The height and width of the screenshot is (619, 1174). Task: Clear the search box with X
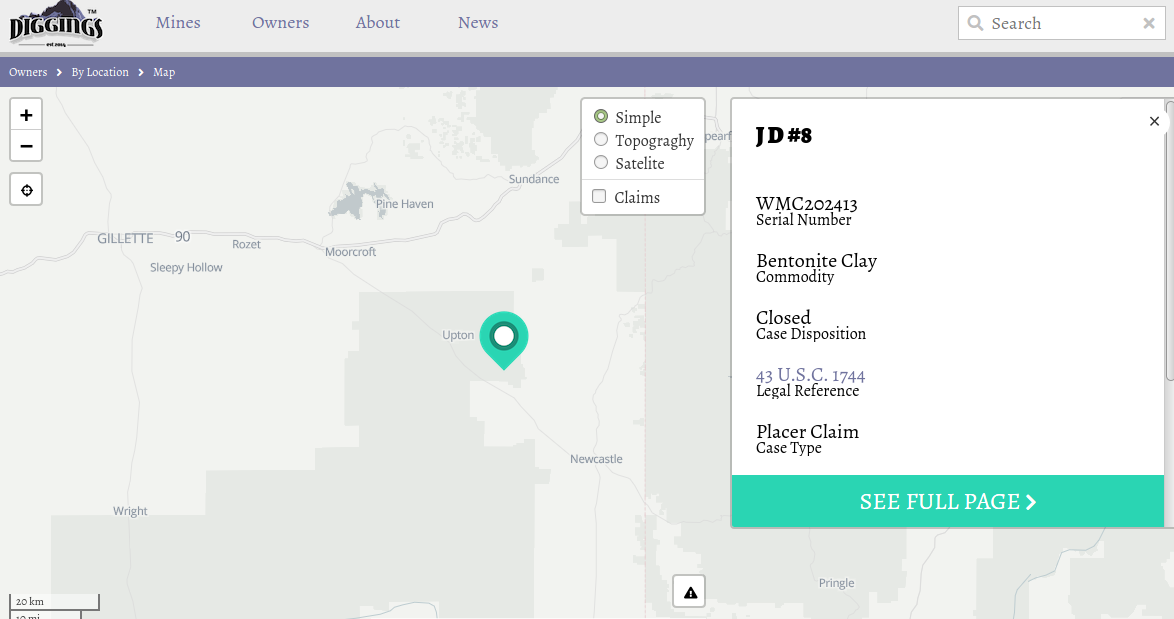[x=1149, y=23]
